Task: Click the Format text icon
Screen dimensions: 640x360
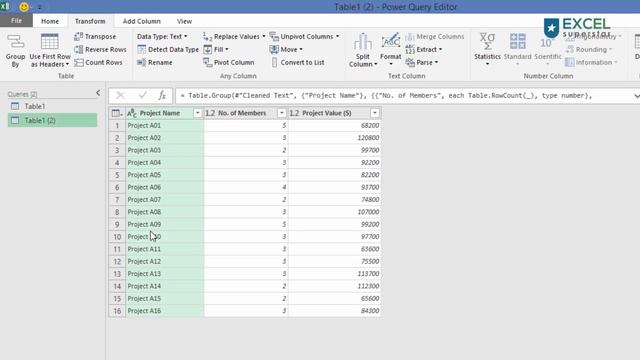Action: point(391,42)
